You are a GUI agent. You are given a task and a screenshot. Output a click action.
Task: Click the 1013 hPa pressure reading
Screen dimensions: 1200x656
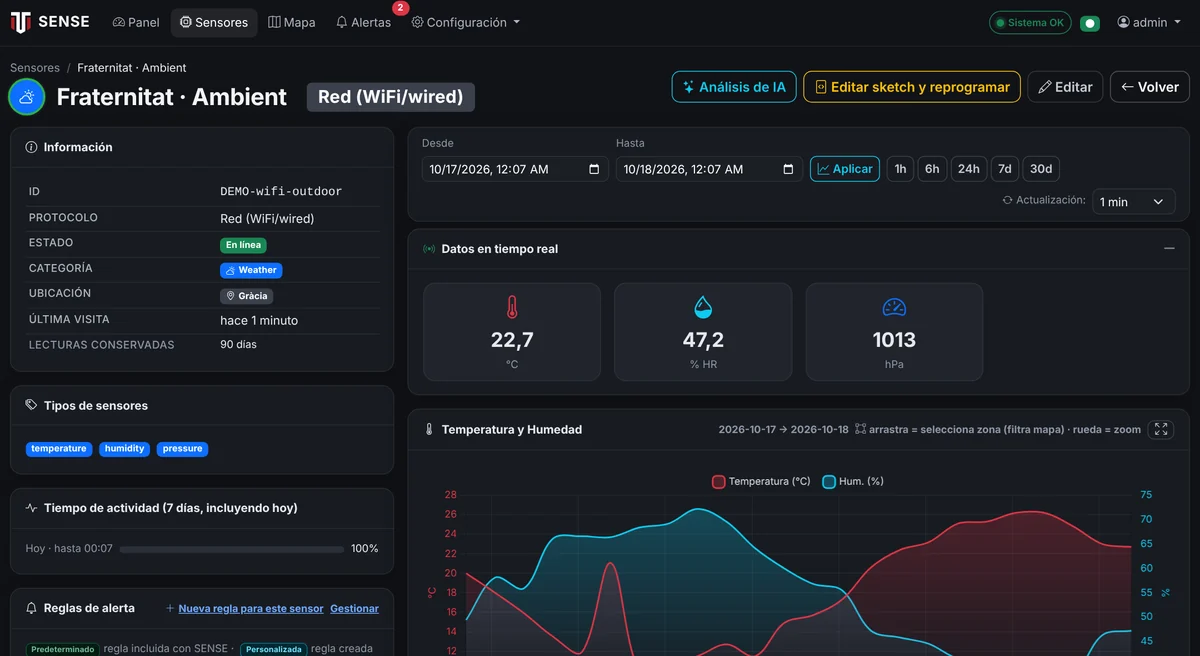point(894,340)
